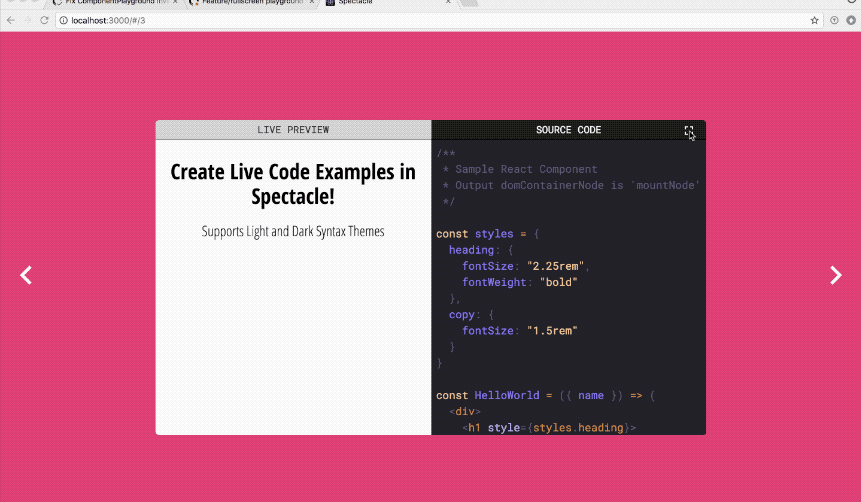The width and height of the screenshot is (861, 502).
Task: Select the SOURCE CODE header
Action: (x=568, y=130)
